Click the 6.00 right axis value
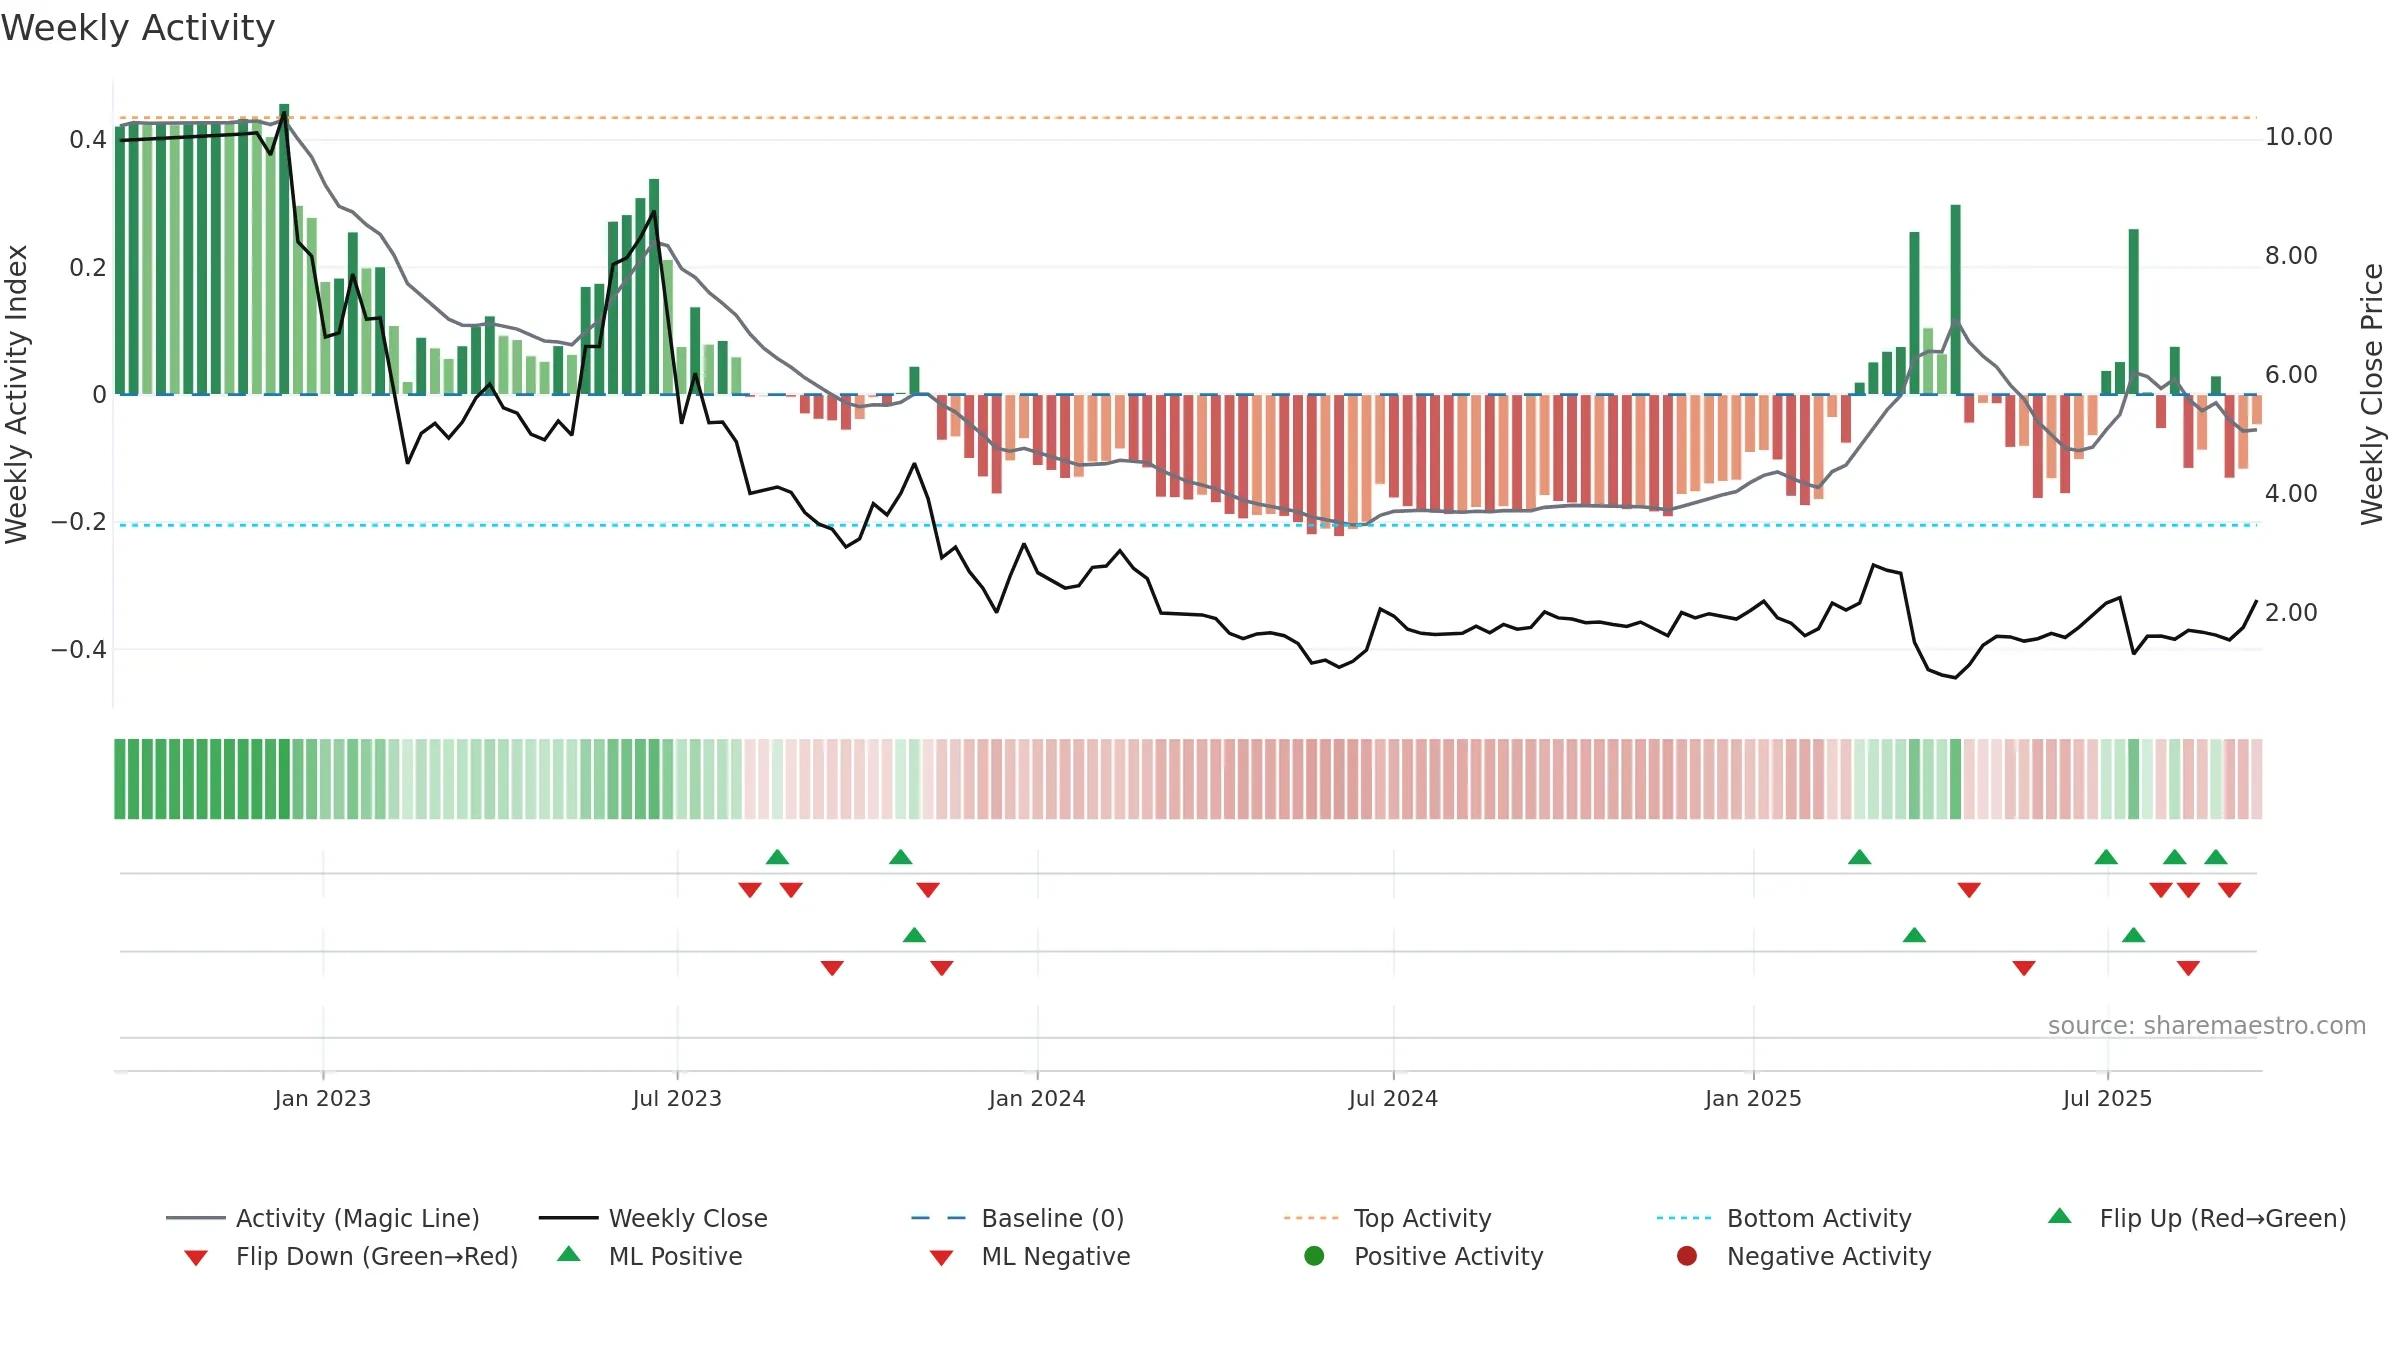 pos(2291,375)
